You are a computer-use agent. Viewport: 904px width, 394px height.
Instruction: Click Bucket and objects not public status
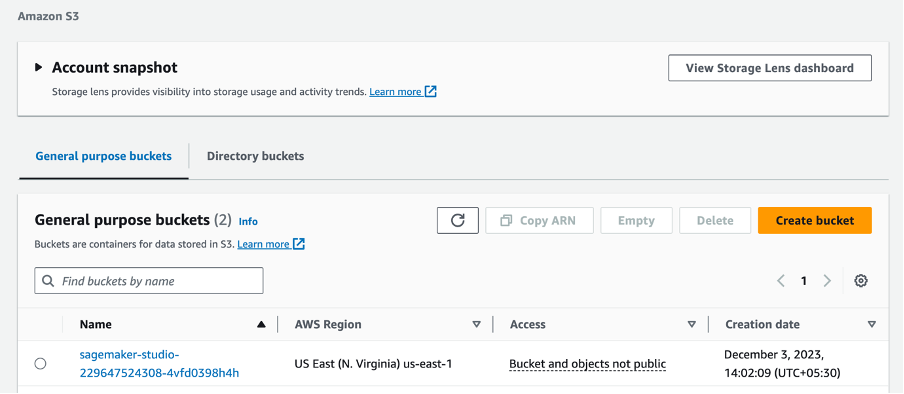[587, 364]
